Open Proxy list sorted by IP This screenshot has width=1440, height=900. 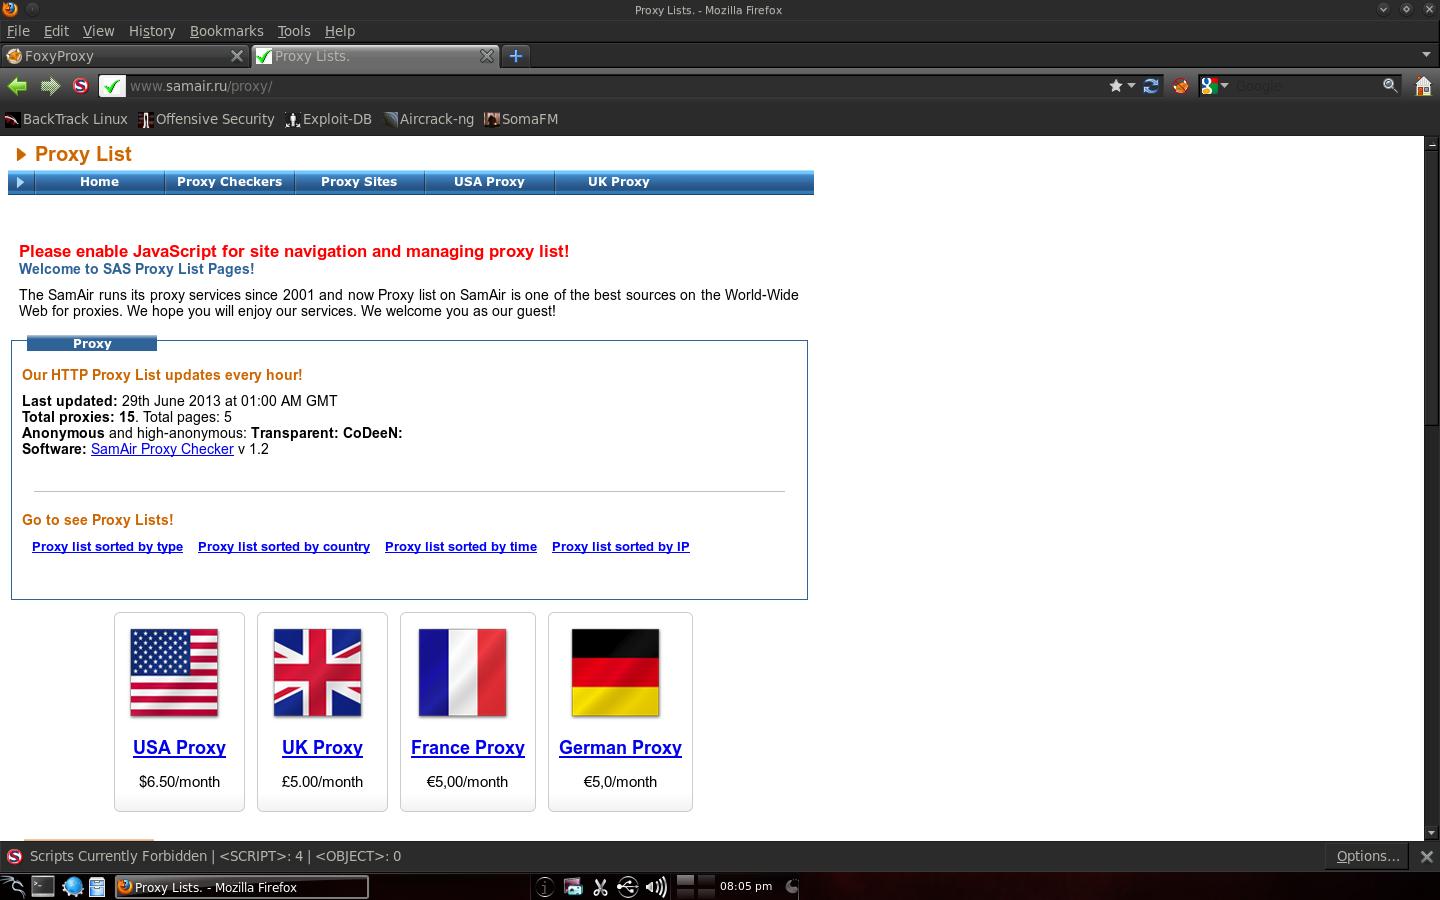(621, 547)
